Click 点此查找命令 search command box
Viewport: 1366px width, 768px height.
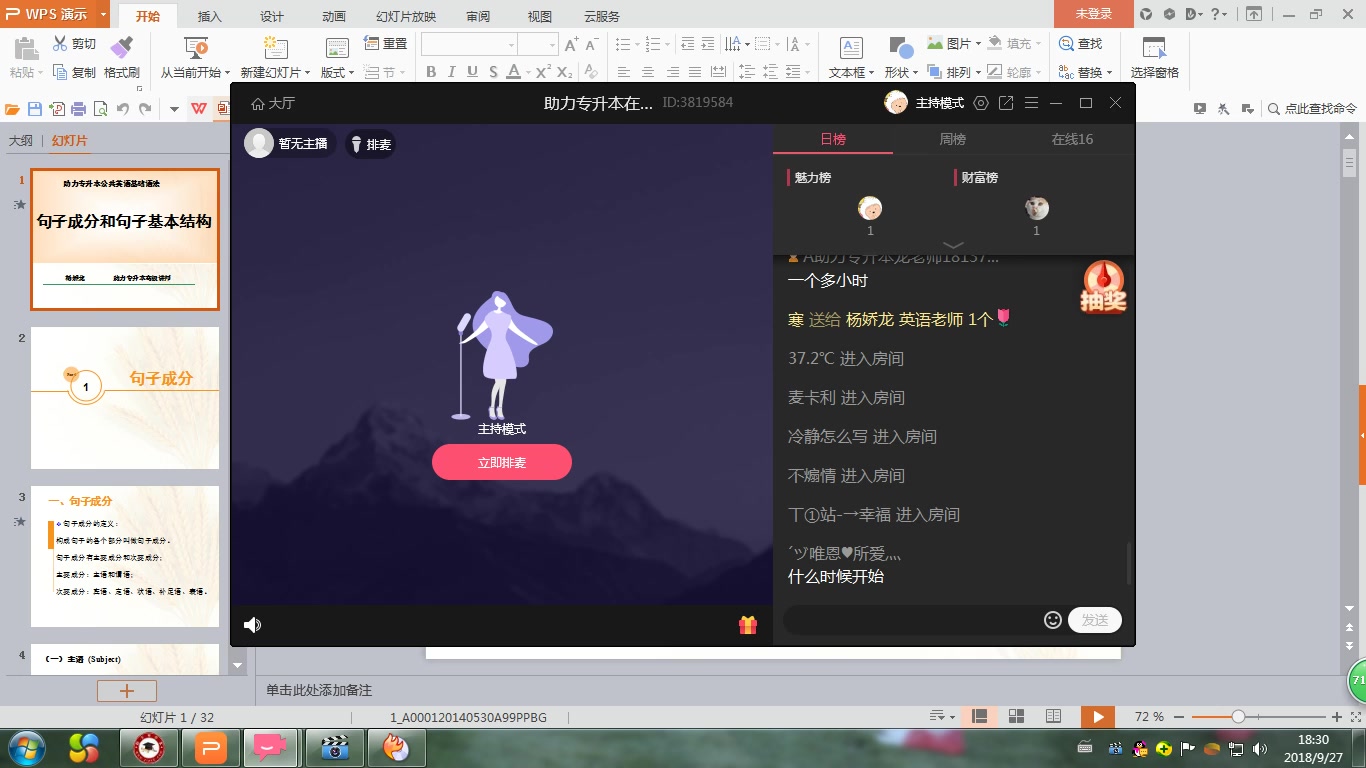click(1312, 109)
